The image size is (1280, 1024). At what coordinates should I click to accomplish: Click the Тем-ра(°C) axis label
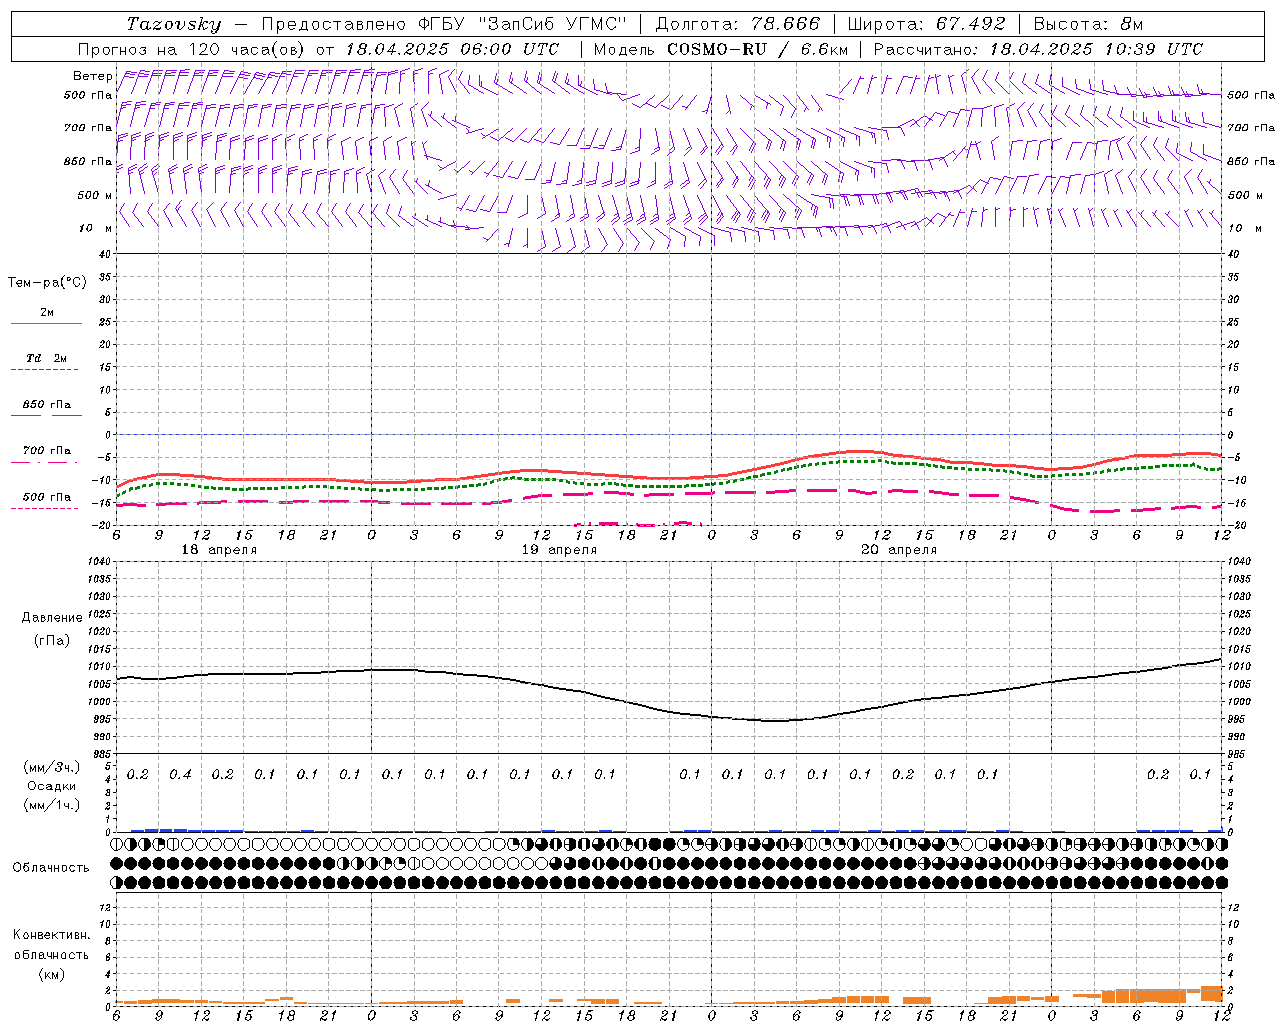tap(47, 283)
